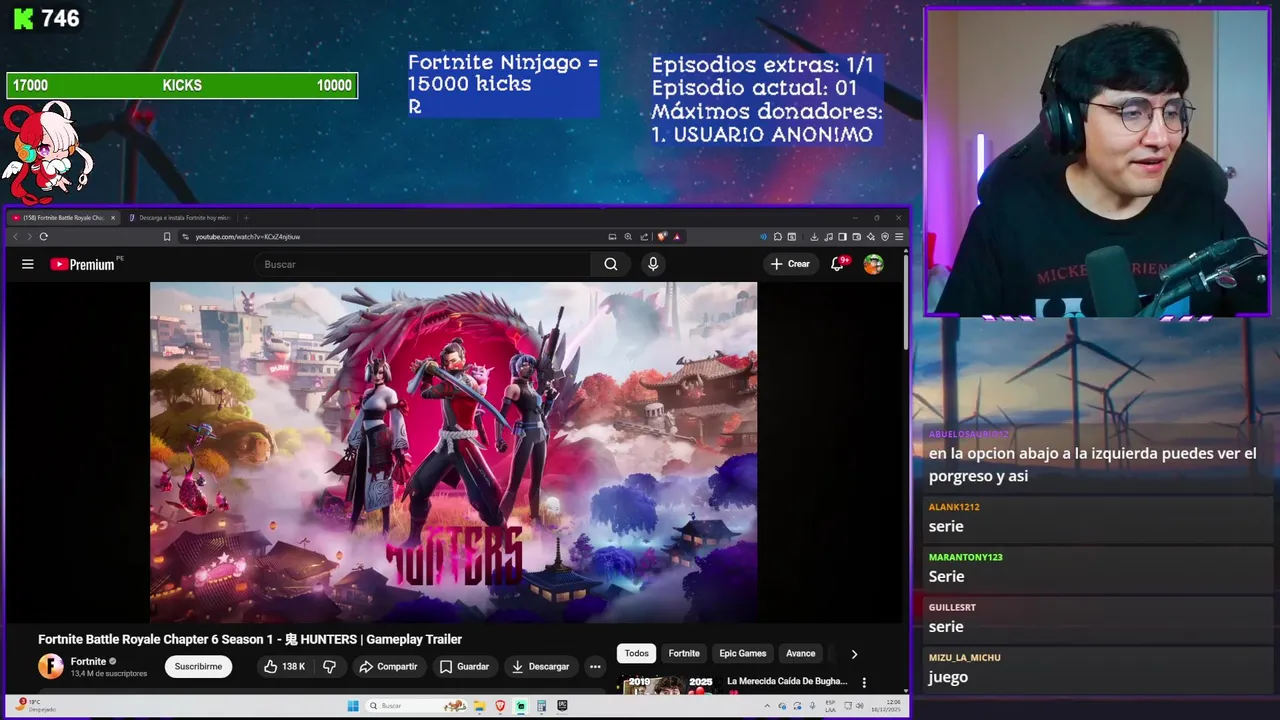Click the browser page vertical scrollbar
1280x720 pixels.
[x=906, y=300]
